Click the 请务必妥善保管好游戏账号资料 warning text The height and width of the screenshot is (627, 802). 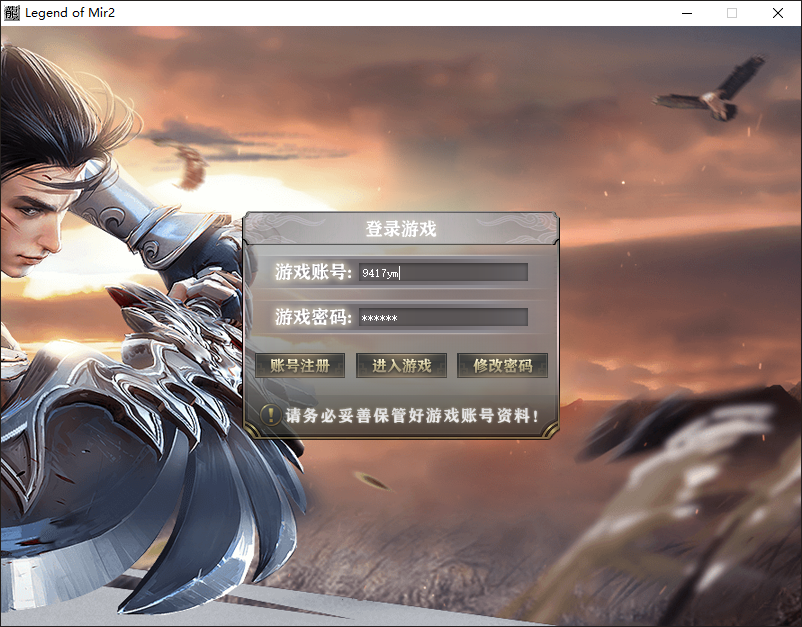[x=412, y=415]
